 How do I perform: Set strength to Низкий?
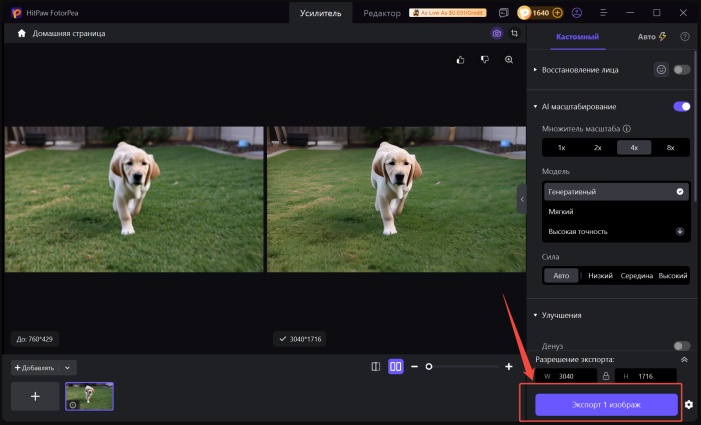600,276
